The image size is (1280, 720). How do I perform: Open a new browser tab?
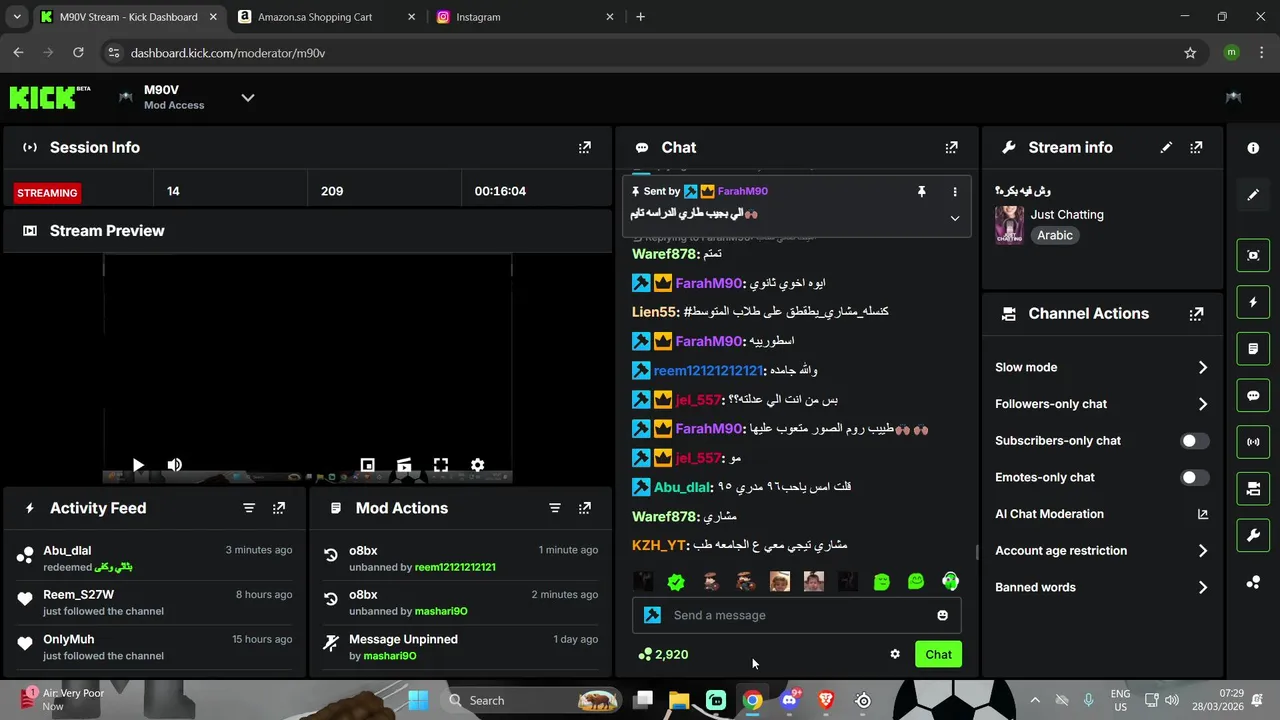tap(641, 17)
